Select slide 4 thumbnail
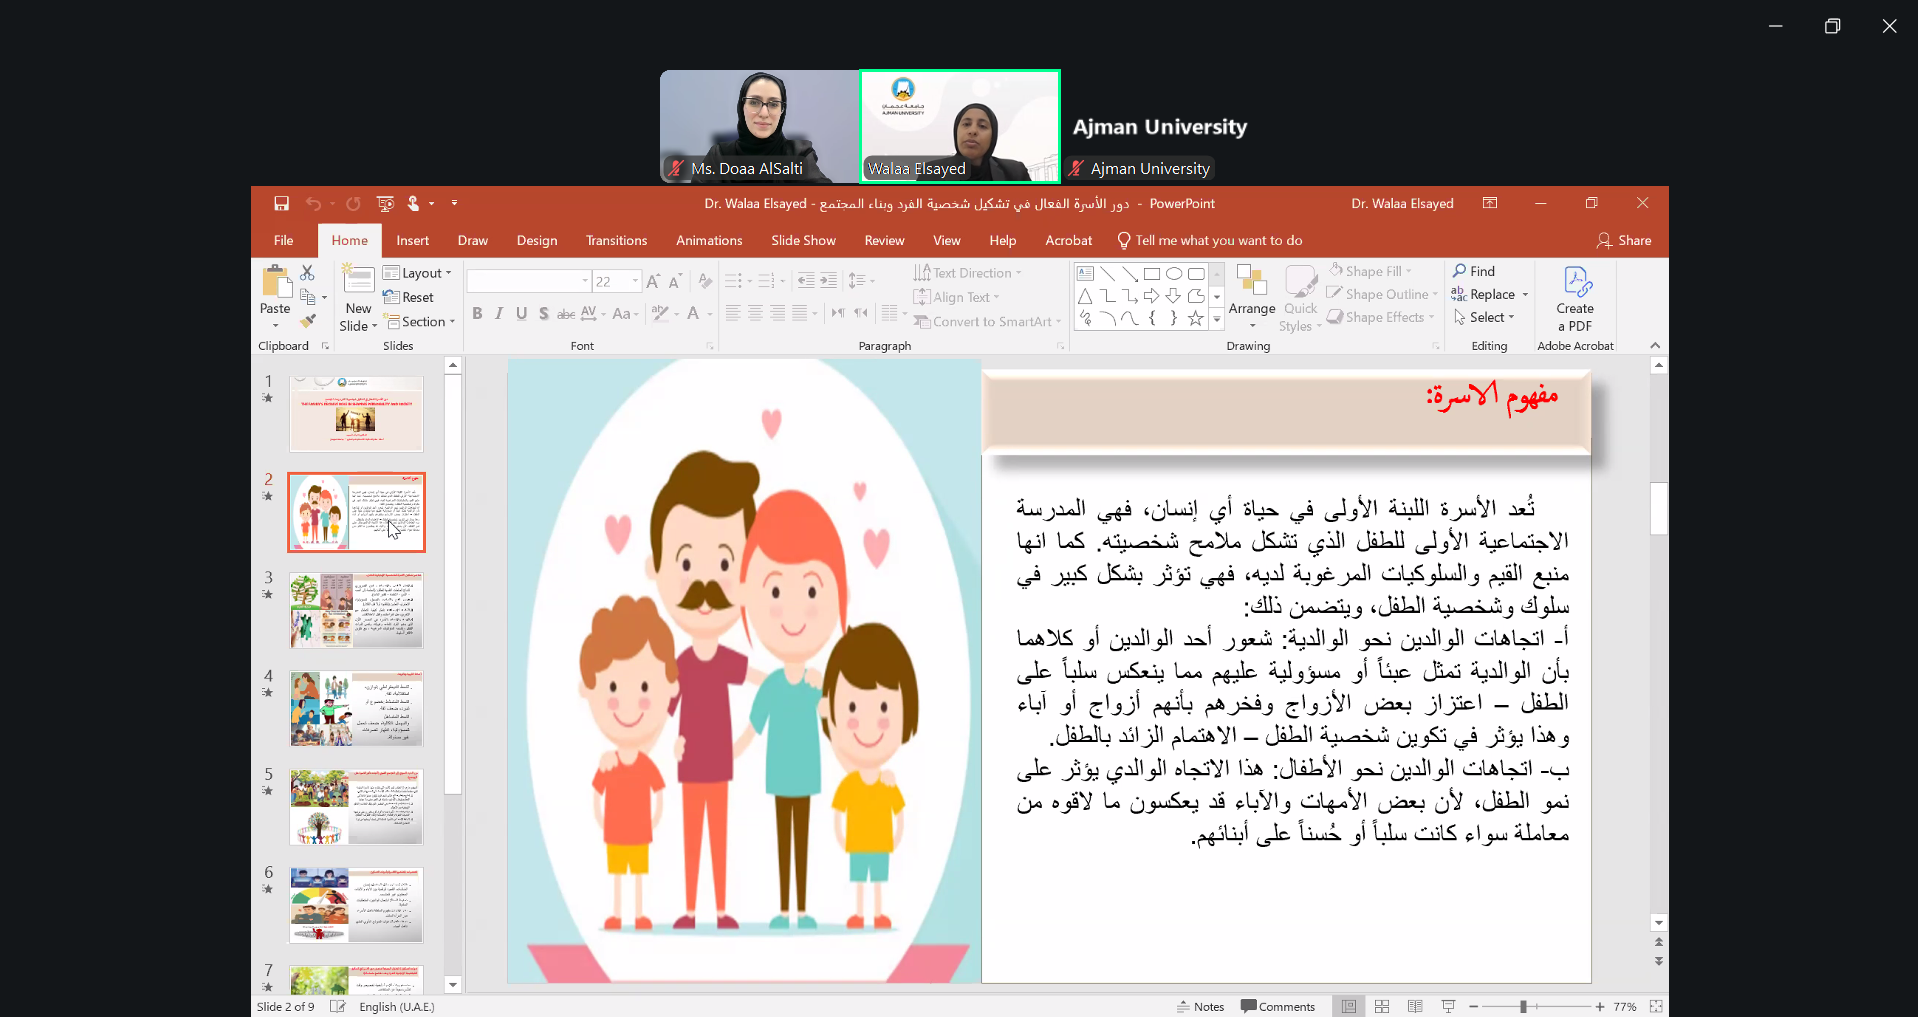The width and height of the screenshot is (1918, 1017). coord(356,709)
